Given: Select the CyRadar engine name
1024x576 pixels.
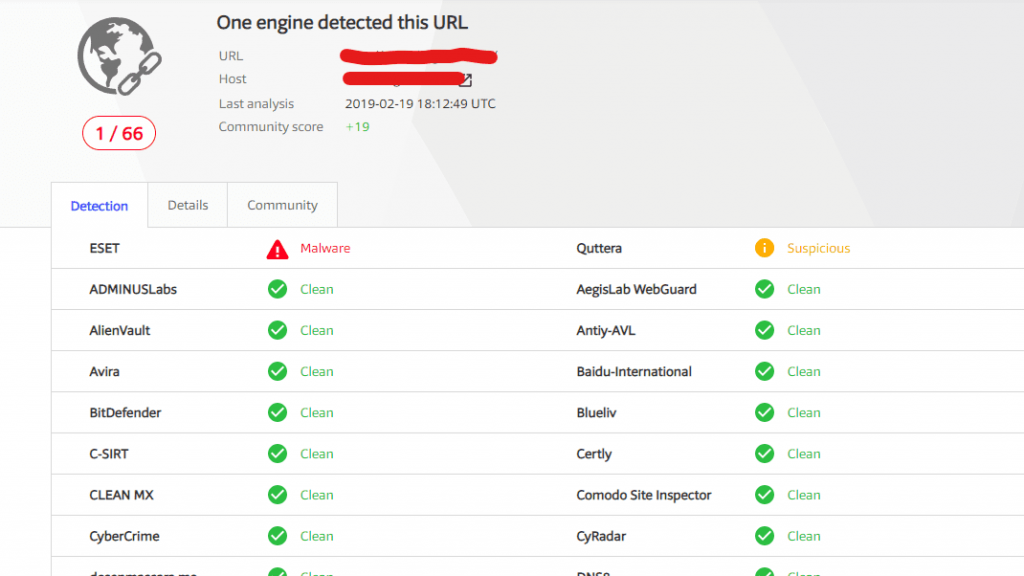Looking at the screenshot, I should [601, 536].
